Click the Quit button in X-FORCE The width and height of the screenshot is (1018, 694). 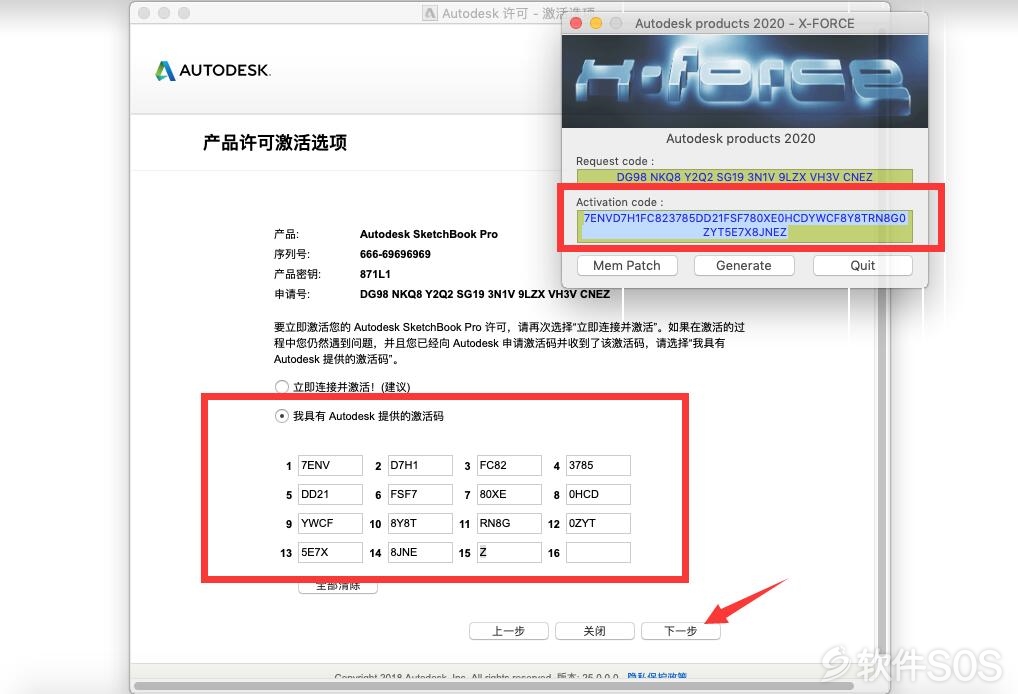862,266
